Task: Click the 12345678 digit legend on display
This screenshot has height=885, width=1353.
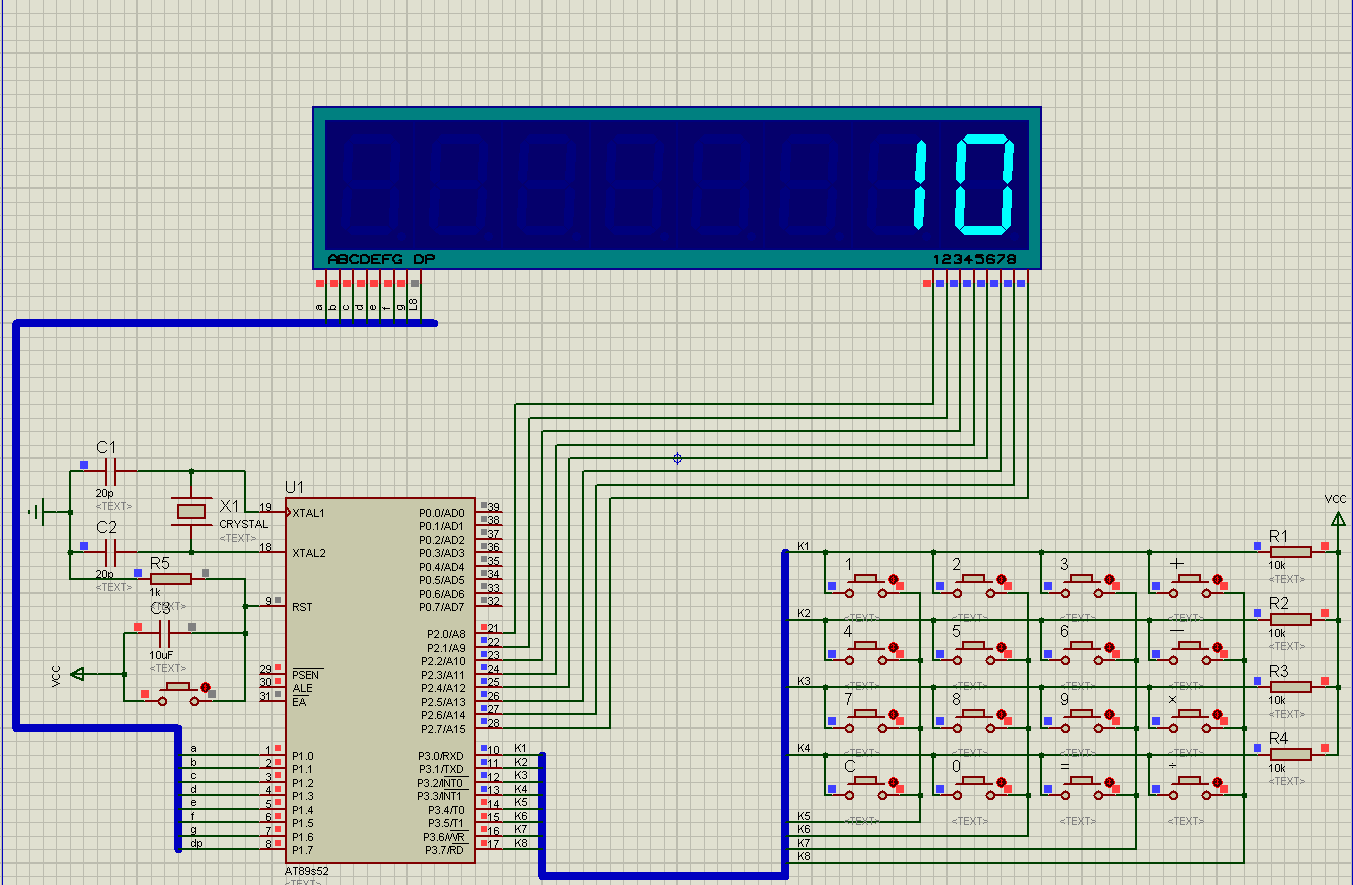Action: tap(974, 259)
